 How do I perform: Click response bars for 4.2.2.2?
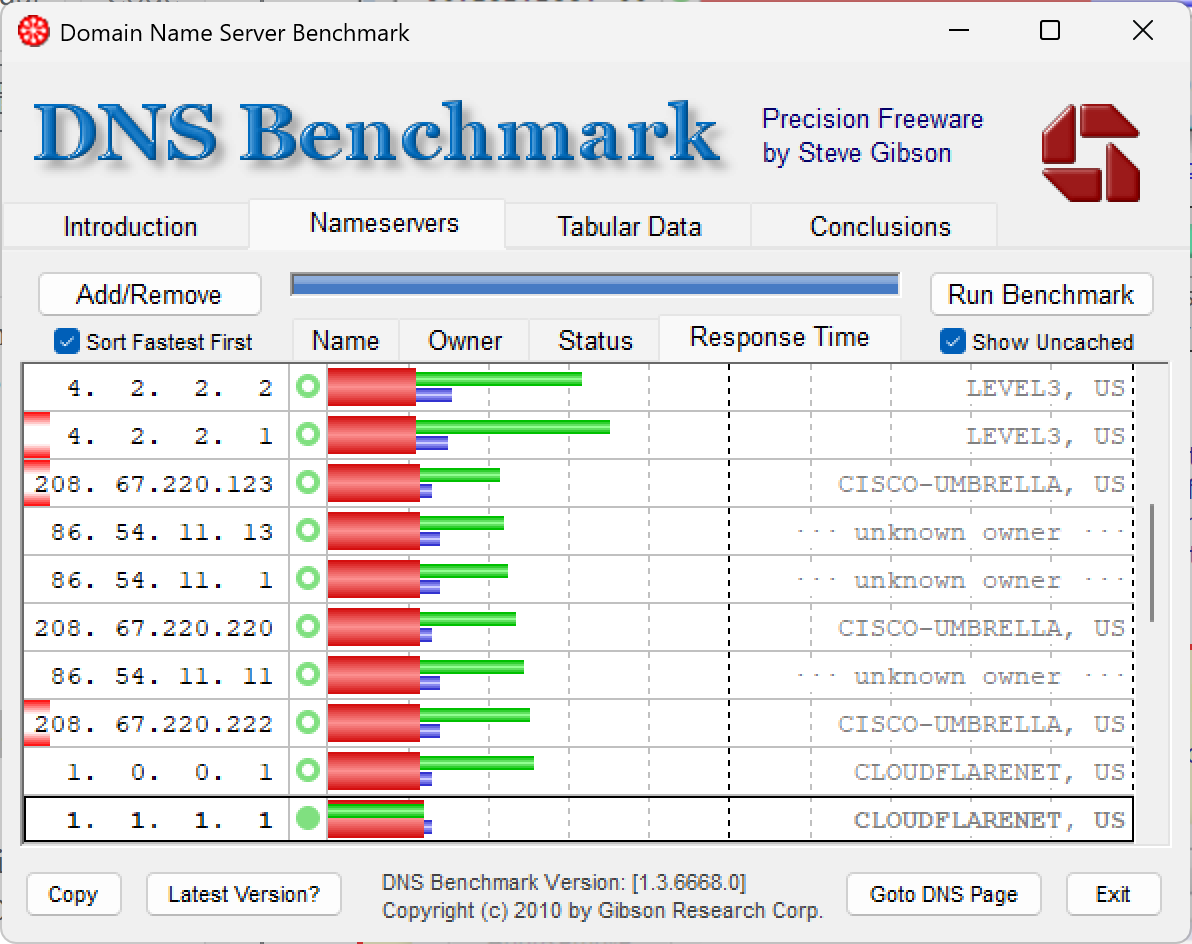point(455,388)
